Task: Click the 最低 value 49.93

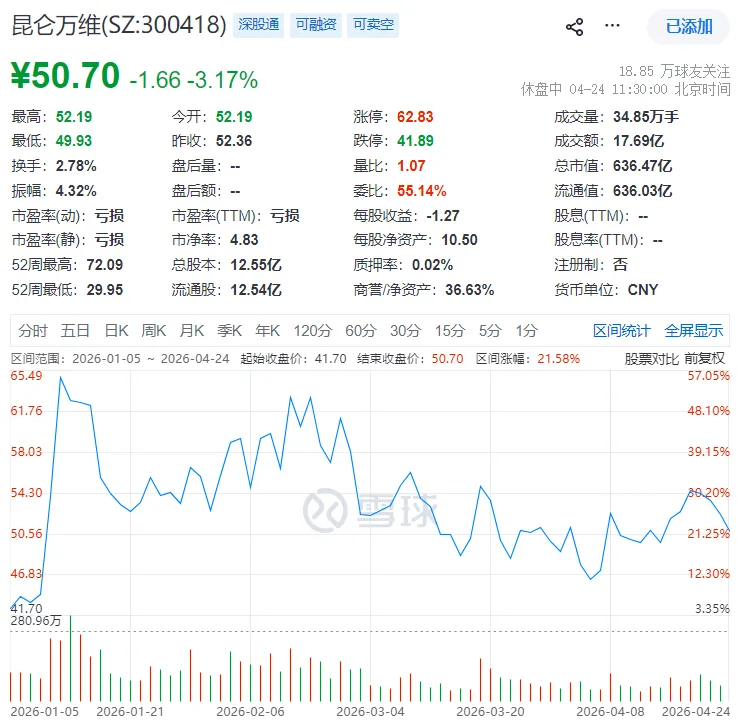Action: 74,141
